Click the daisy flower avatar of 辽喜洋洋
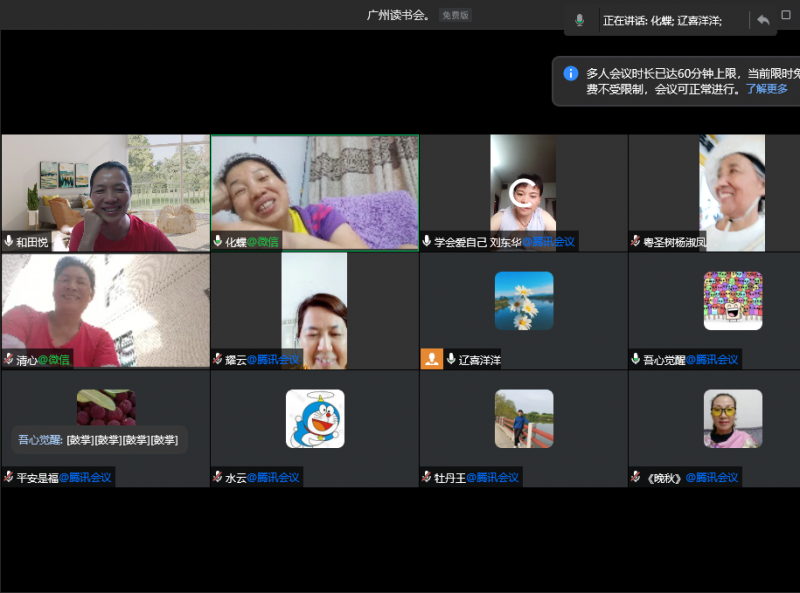 pyautogui.click(x=523, y=300)
